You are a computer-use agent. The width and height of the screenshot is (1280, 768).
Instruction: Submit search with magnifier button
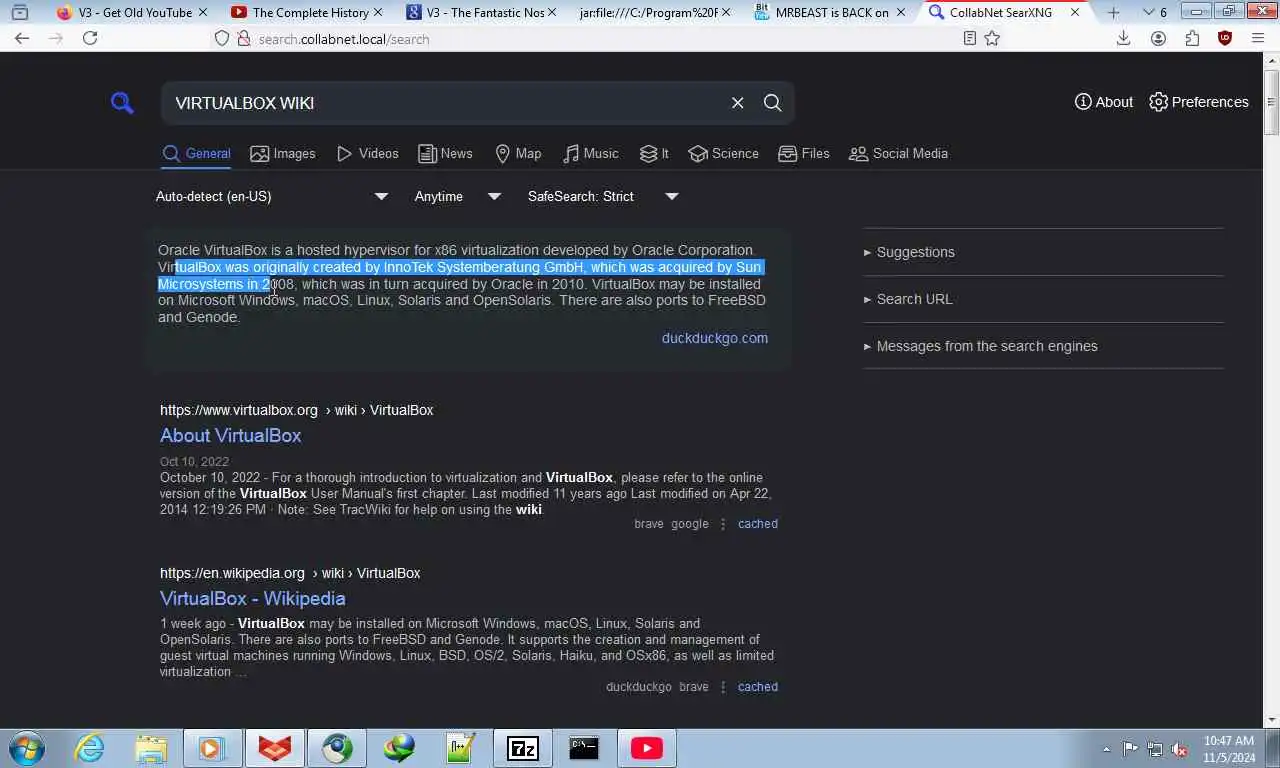click(773, 102)
